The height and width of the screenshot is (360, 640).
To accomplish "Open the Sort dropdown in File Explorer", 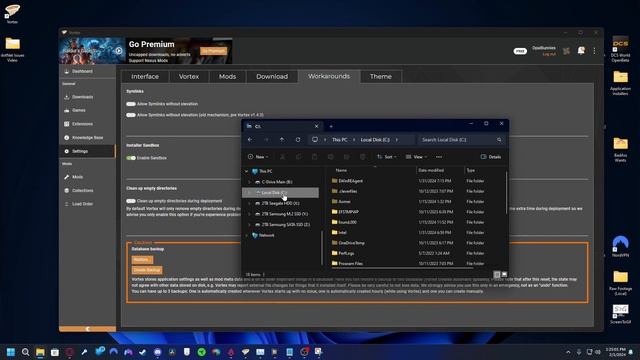I will 387,157.
